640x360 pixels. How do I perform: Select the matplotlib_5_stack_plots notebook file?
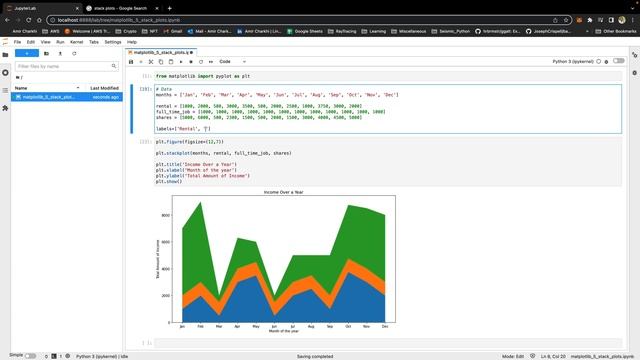[x=67, y=97]
